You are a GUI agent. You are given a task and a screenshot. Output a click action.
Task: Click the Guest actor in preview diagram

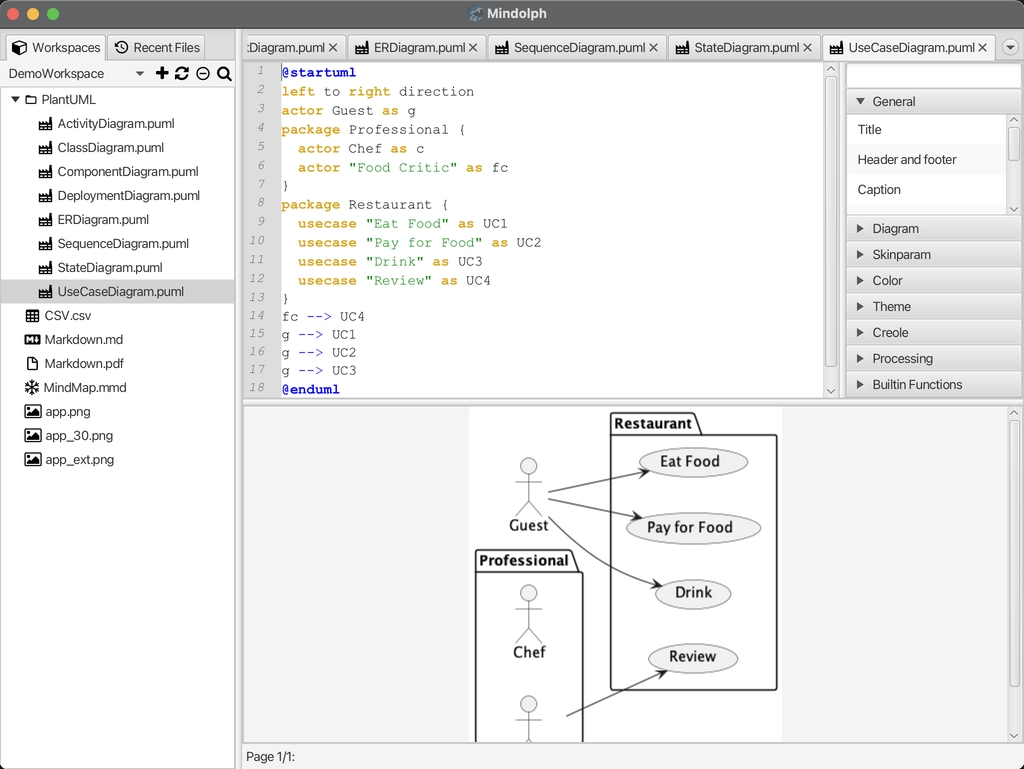(x=528, y=495)
